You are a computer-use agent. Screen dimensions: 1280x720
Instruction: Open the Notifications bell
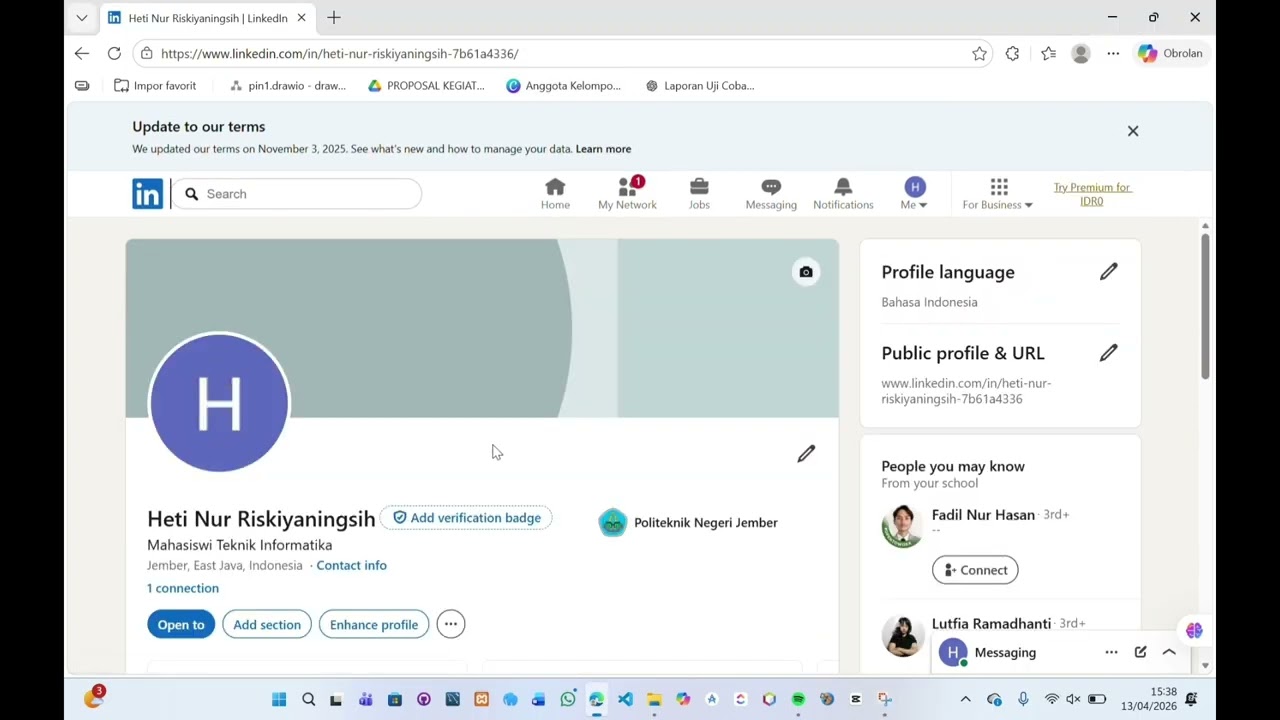pyautogui.click(x=843, y=194)
